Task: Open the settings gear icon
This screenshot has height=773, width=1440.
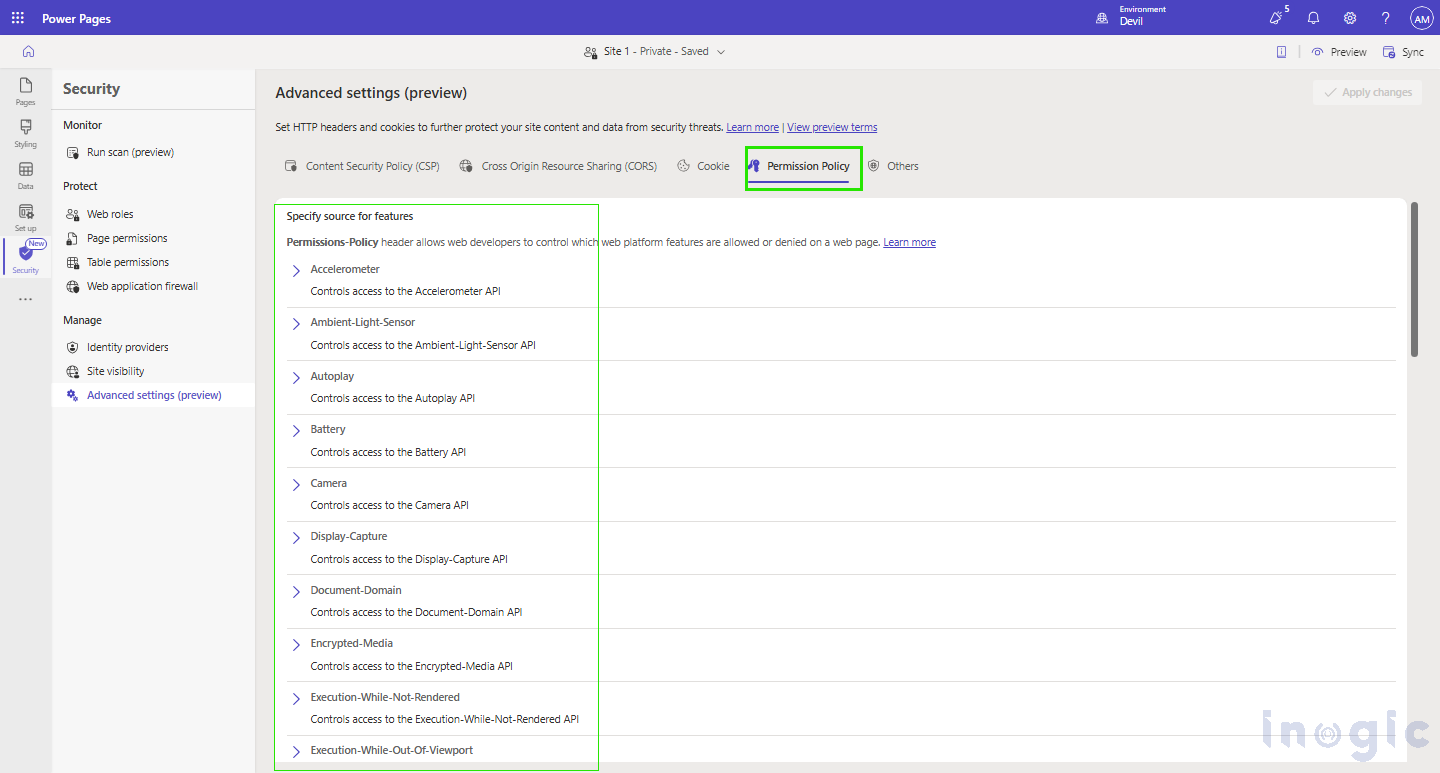Action: [x=1349, y=18]
